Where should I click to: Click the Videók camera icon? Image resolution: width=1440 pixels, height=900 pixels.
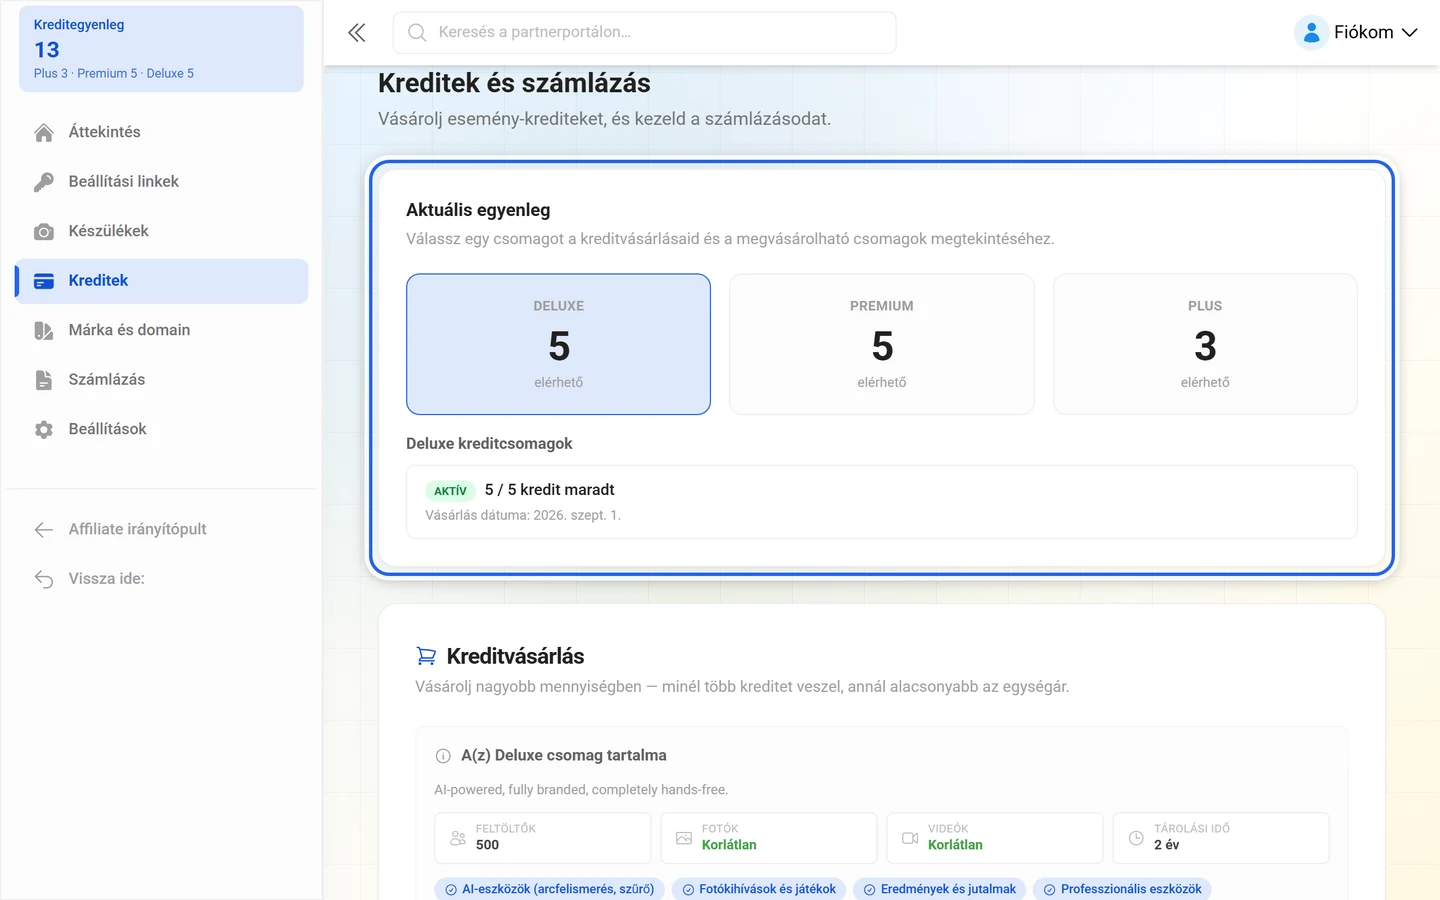coord(910,838)
